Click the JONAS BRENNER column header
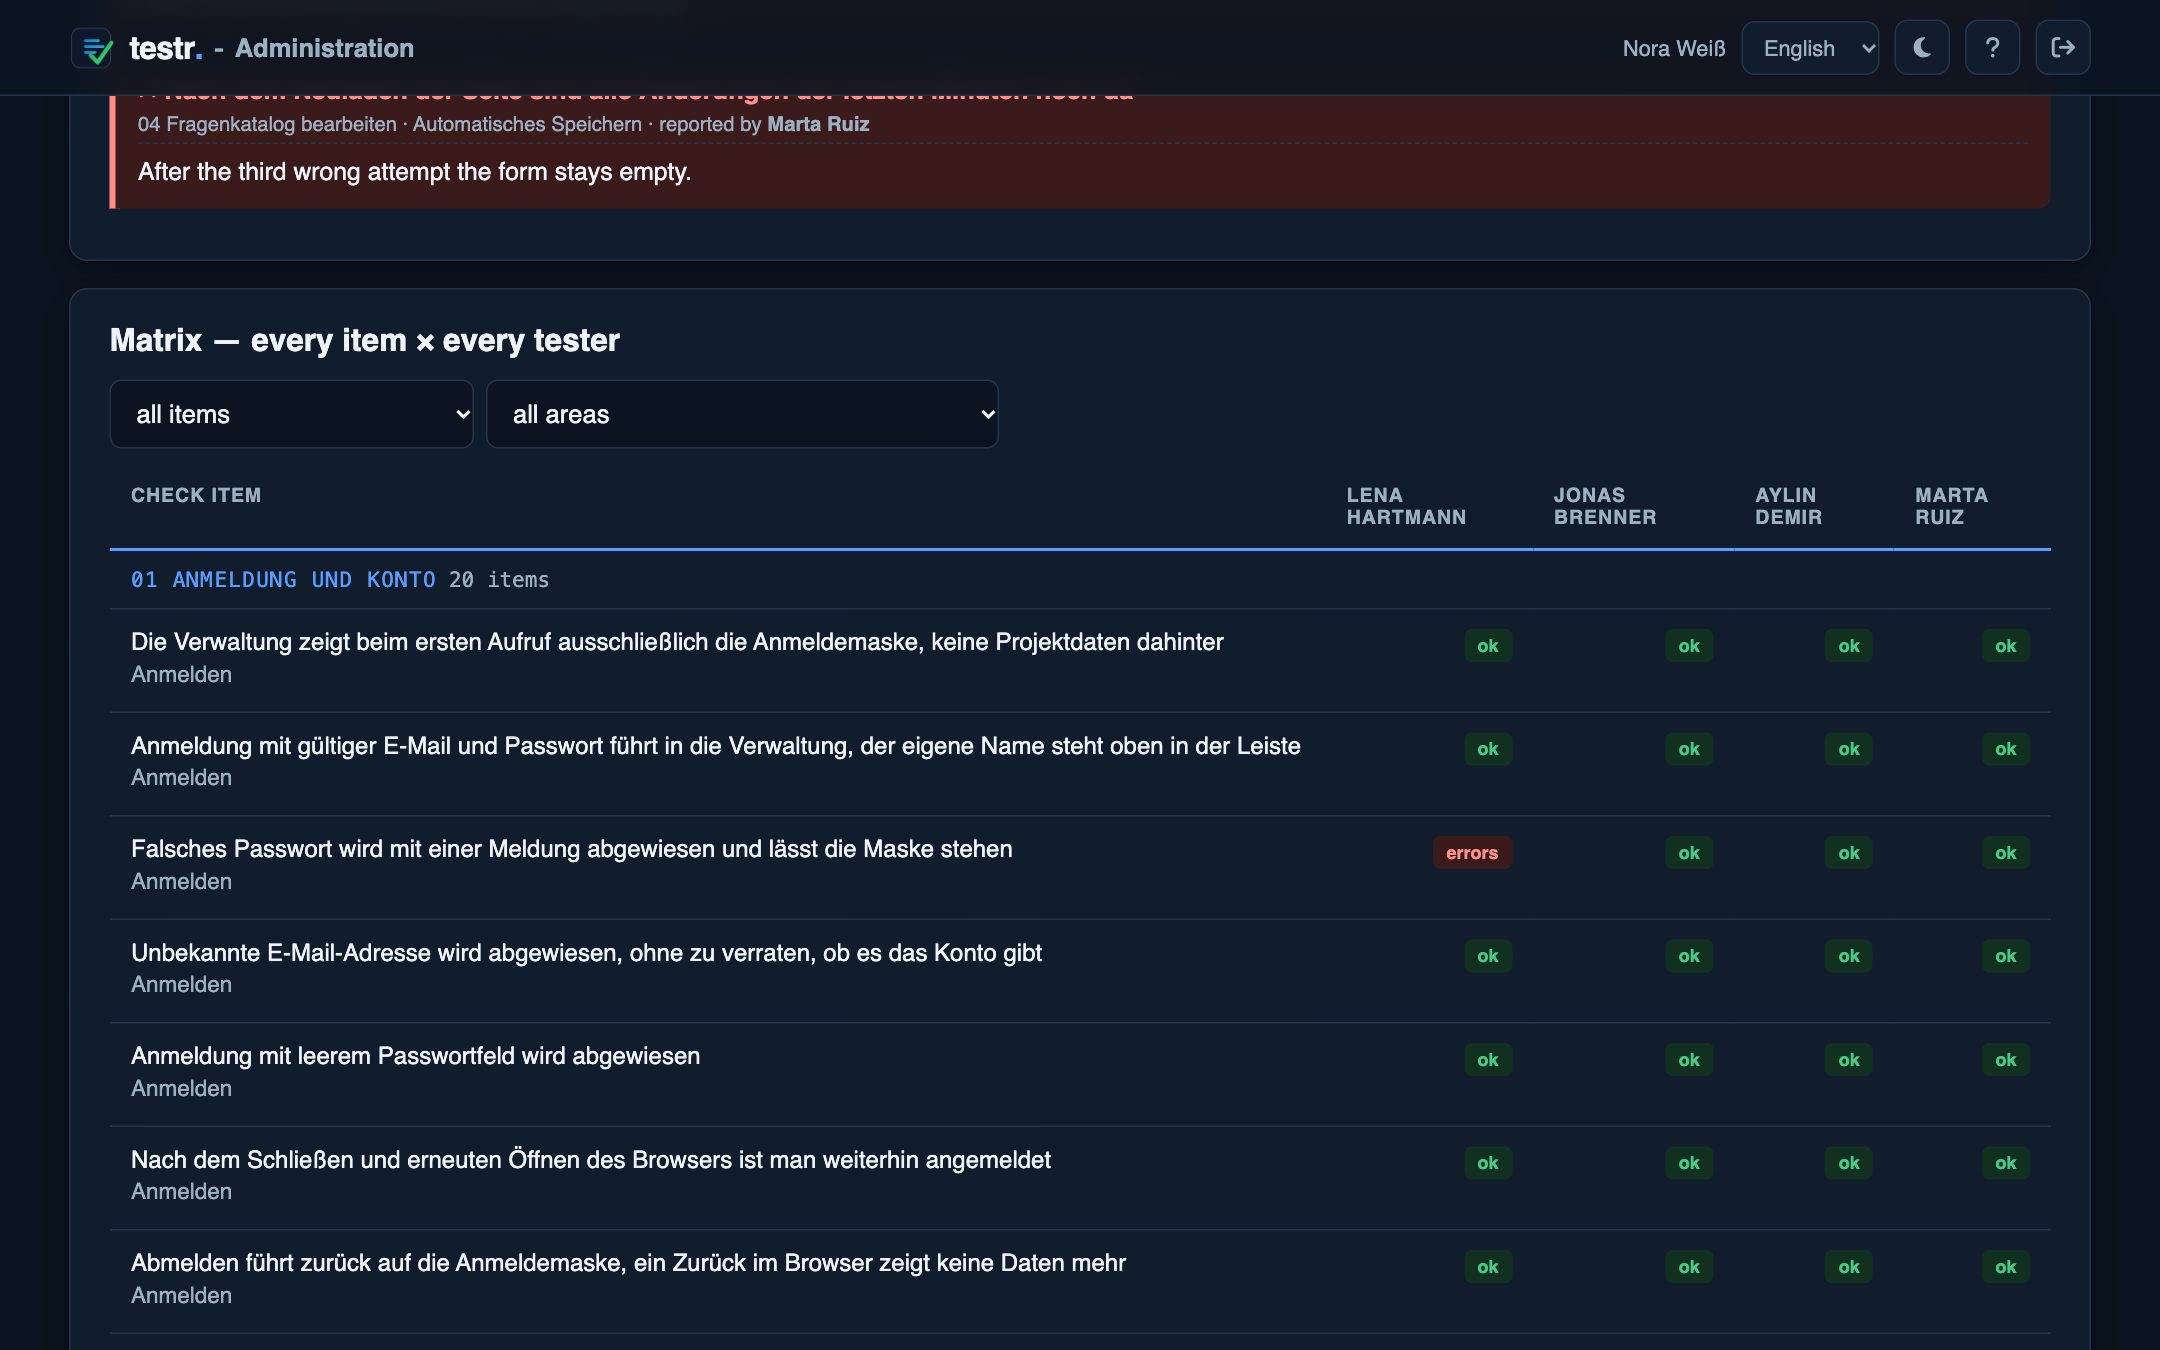 1605,506
